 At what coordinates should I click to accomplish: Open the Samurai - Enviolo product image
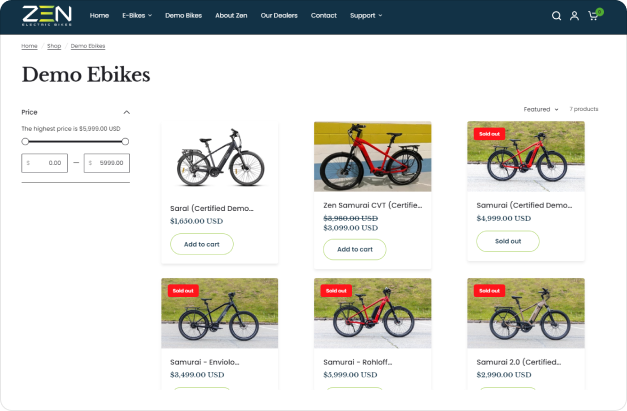pos(220,313)
